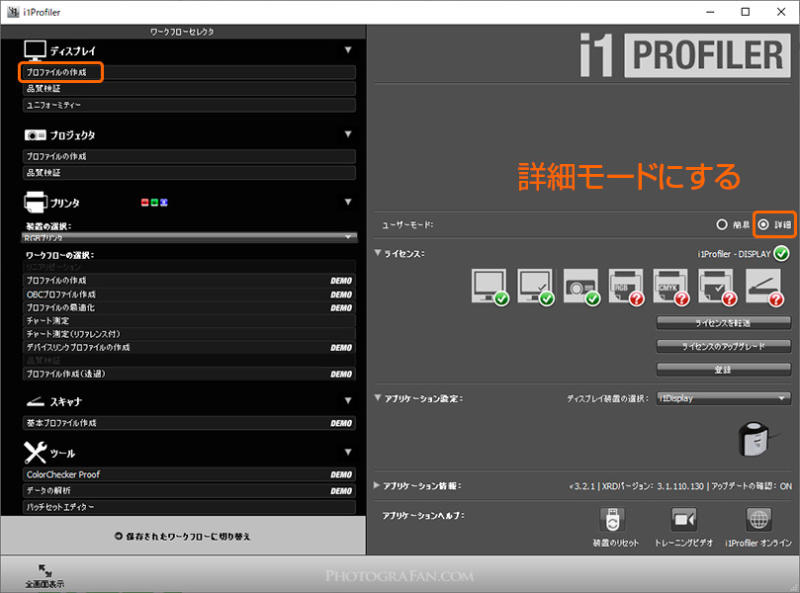Collapse the ツール section arrow
The height and width of the screenshot is (593, 800).
click(x=348, y=452)
